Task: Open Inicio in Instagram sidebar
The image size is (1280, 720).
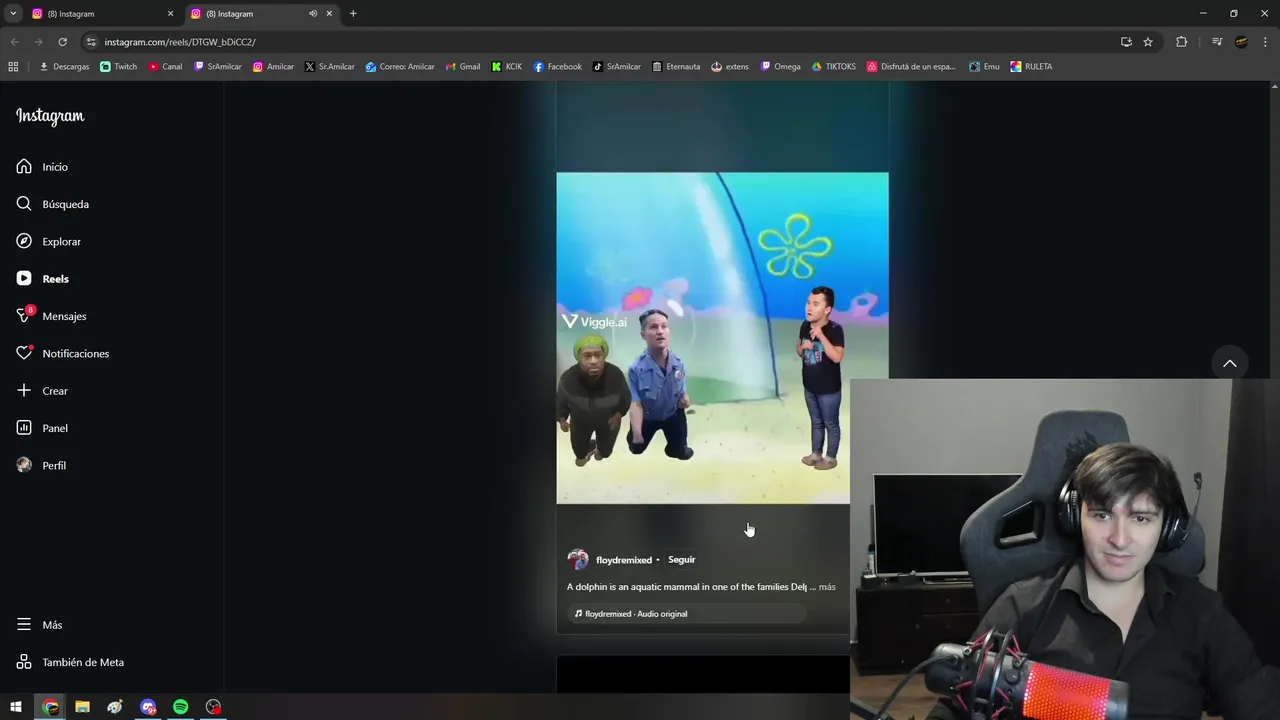Action: (x=42, y=167)
